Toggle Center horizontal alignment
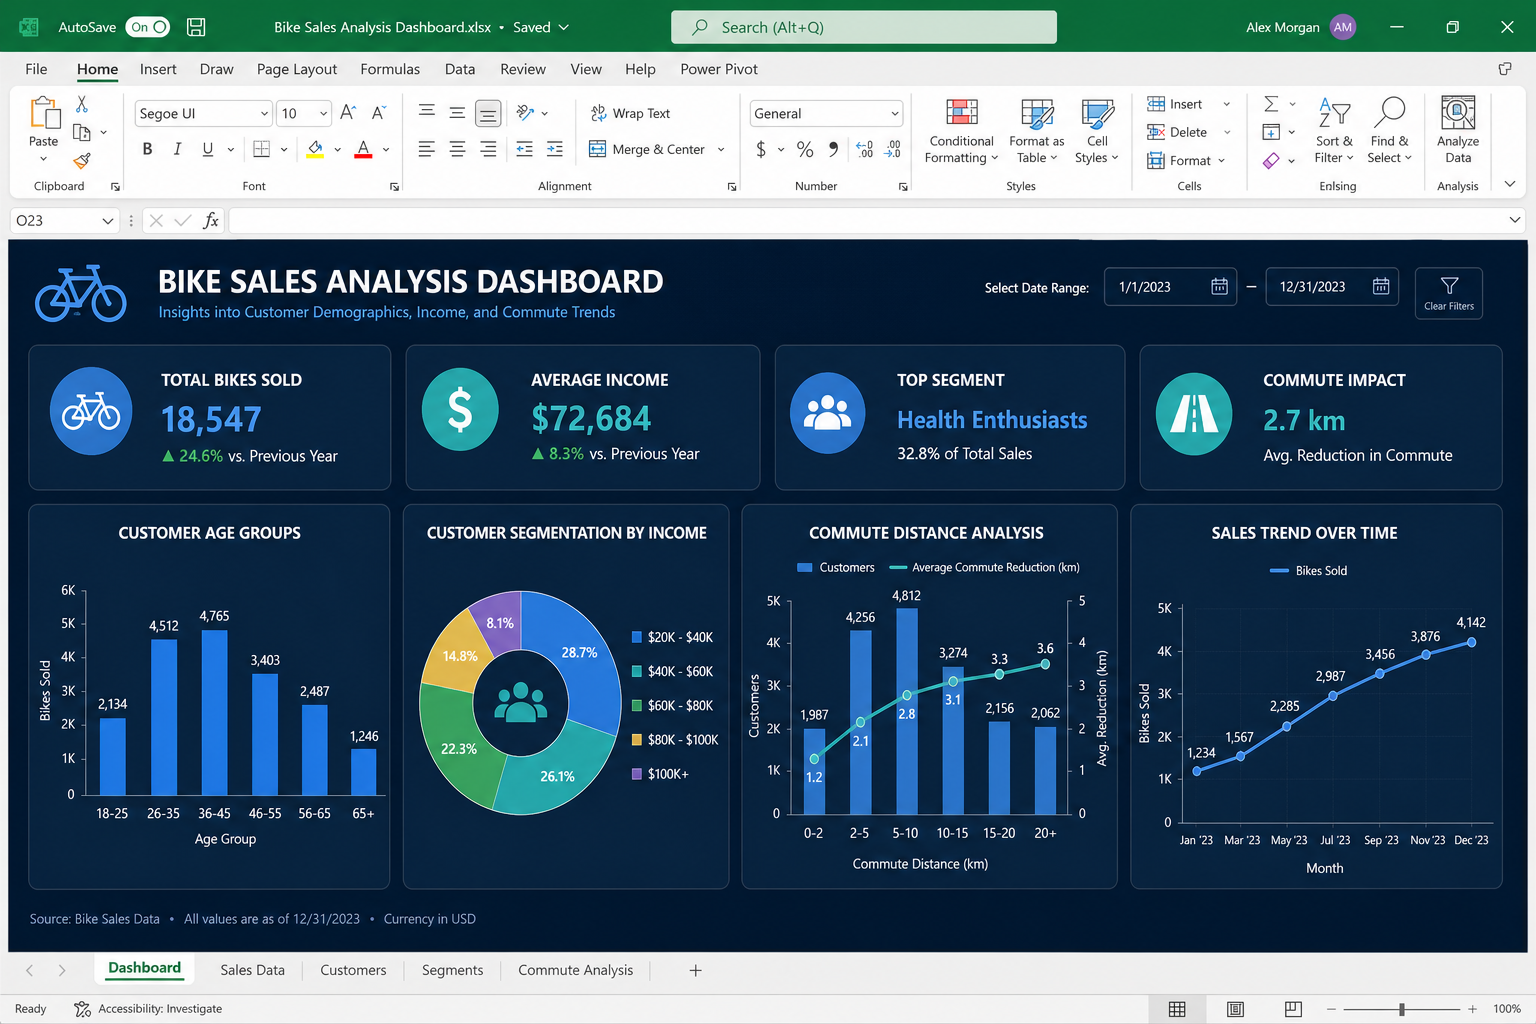Viewport: 1536px width, 1024px height. (457, 149)
